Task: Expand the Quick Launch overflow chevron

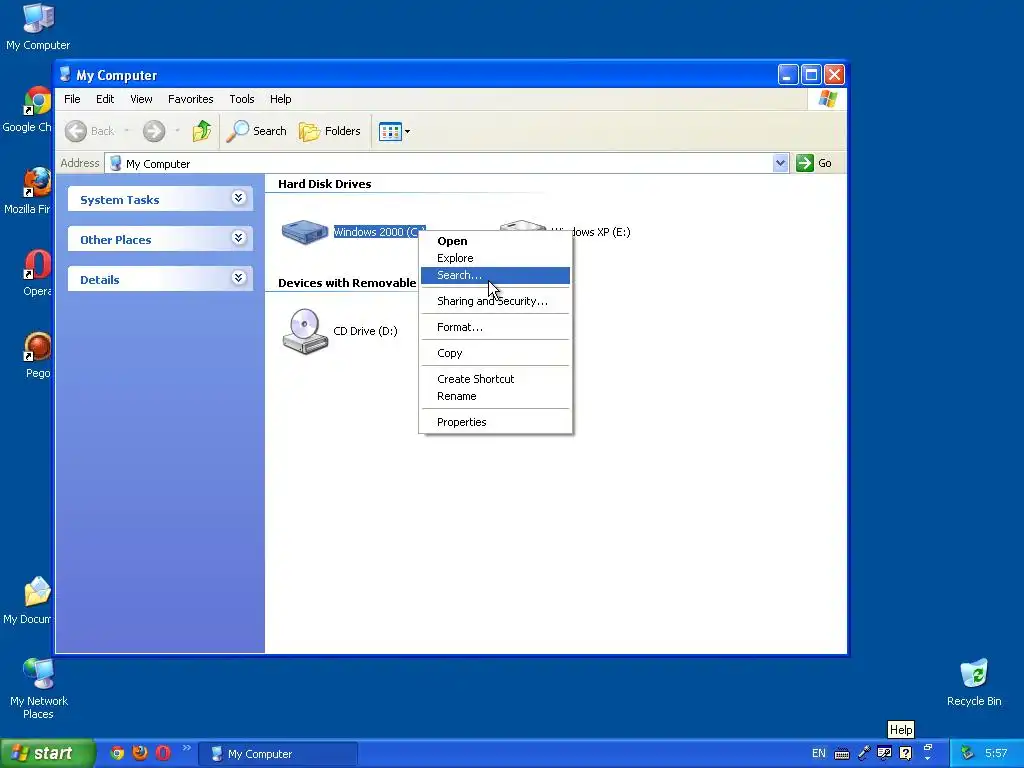Action: tap(187, 748)
